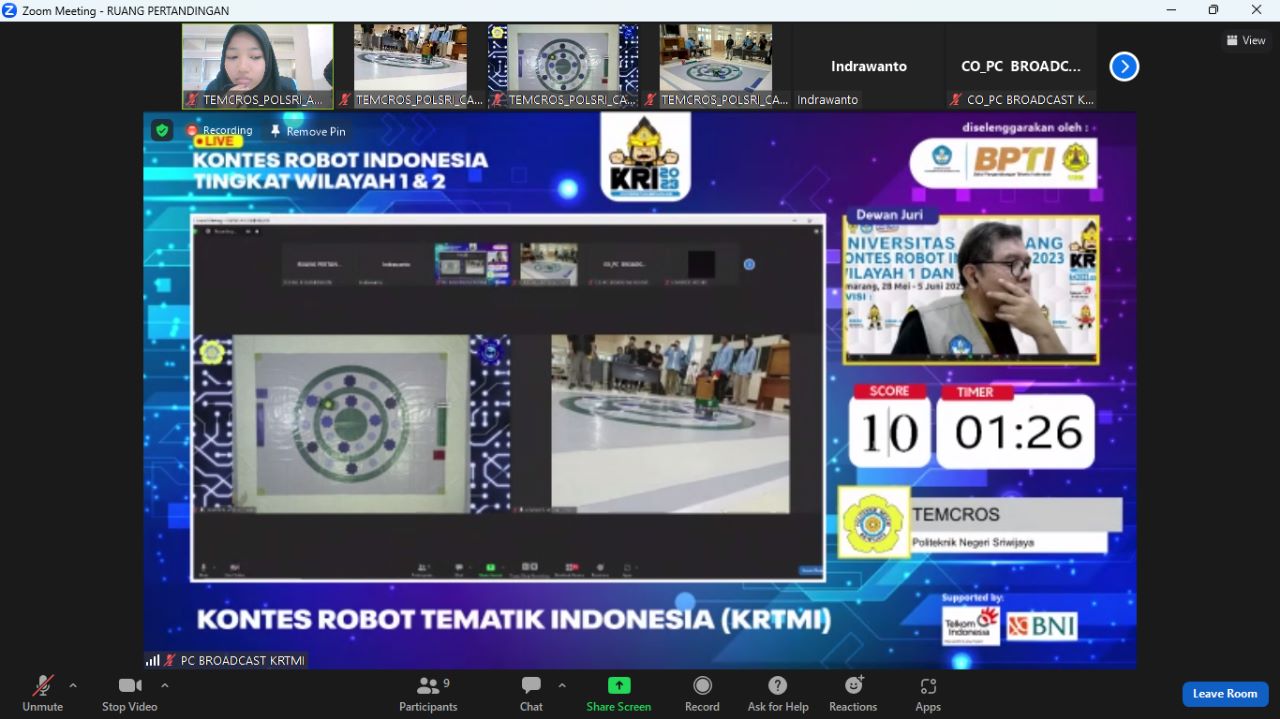Open the Zoom Apps panel
The image size is (1280, 719).
coord(927,692)
